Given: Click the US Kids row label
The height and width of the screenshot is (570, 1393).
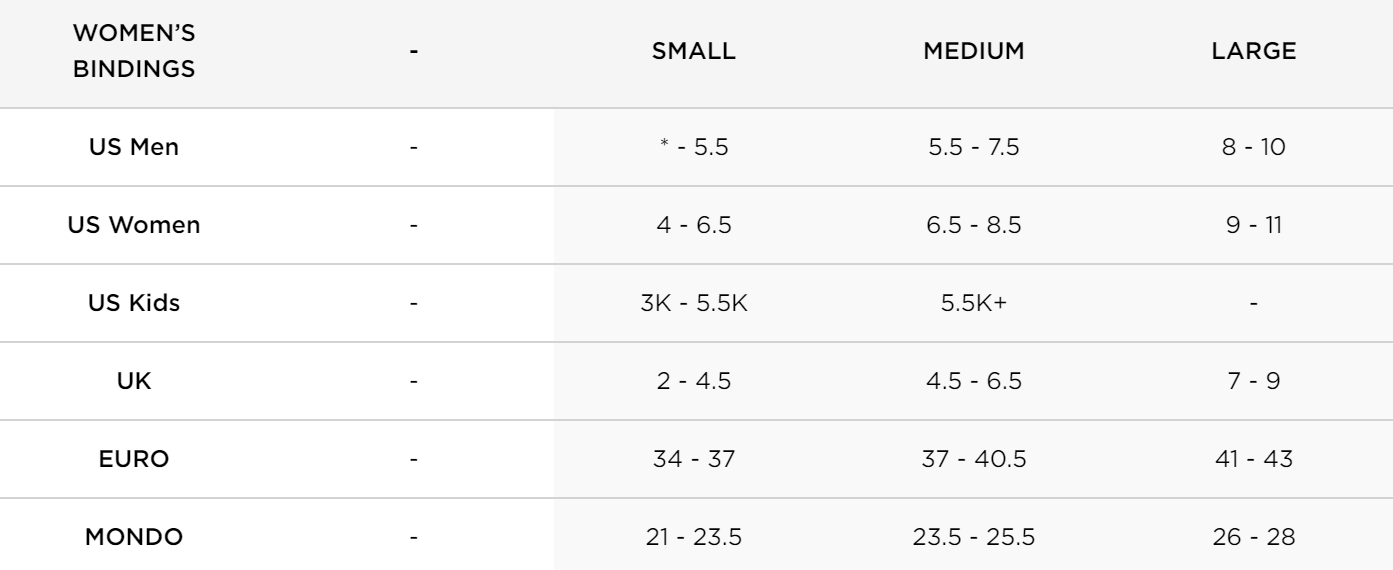Looking at the screenshot, I should point(134,303).
